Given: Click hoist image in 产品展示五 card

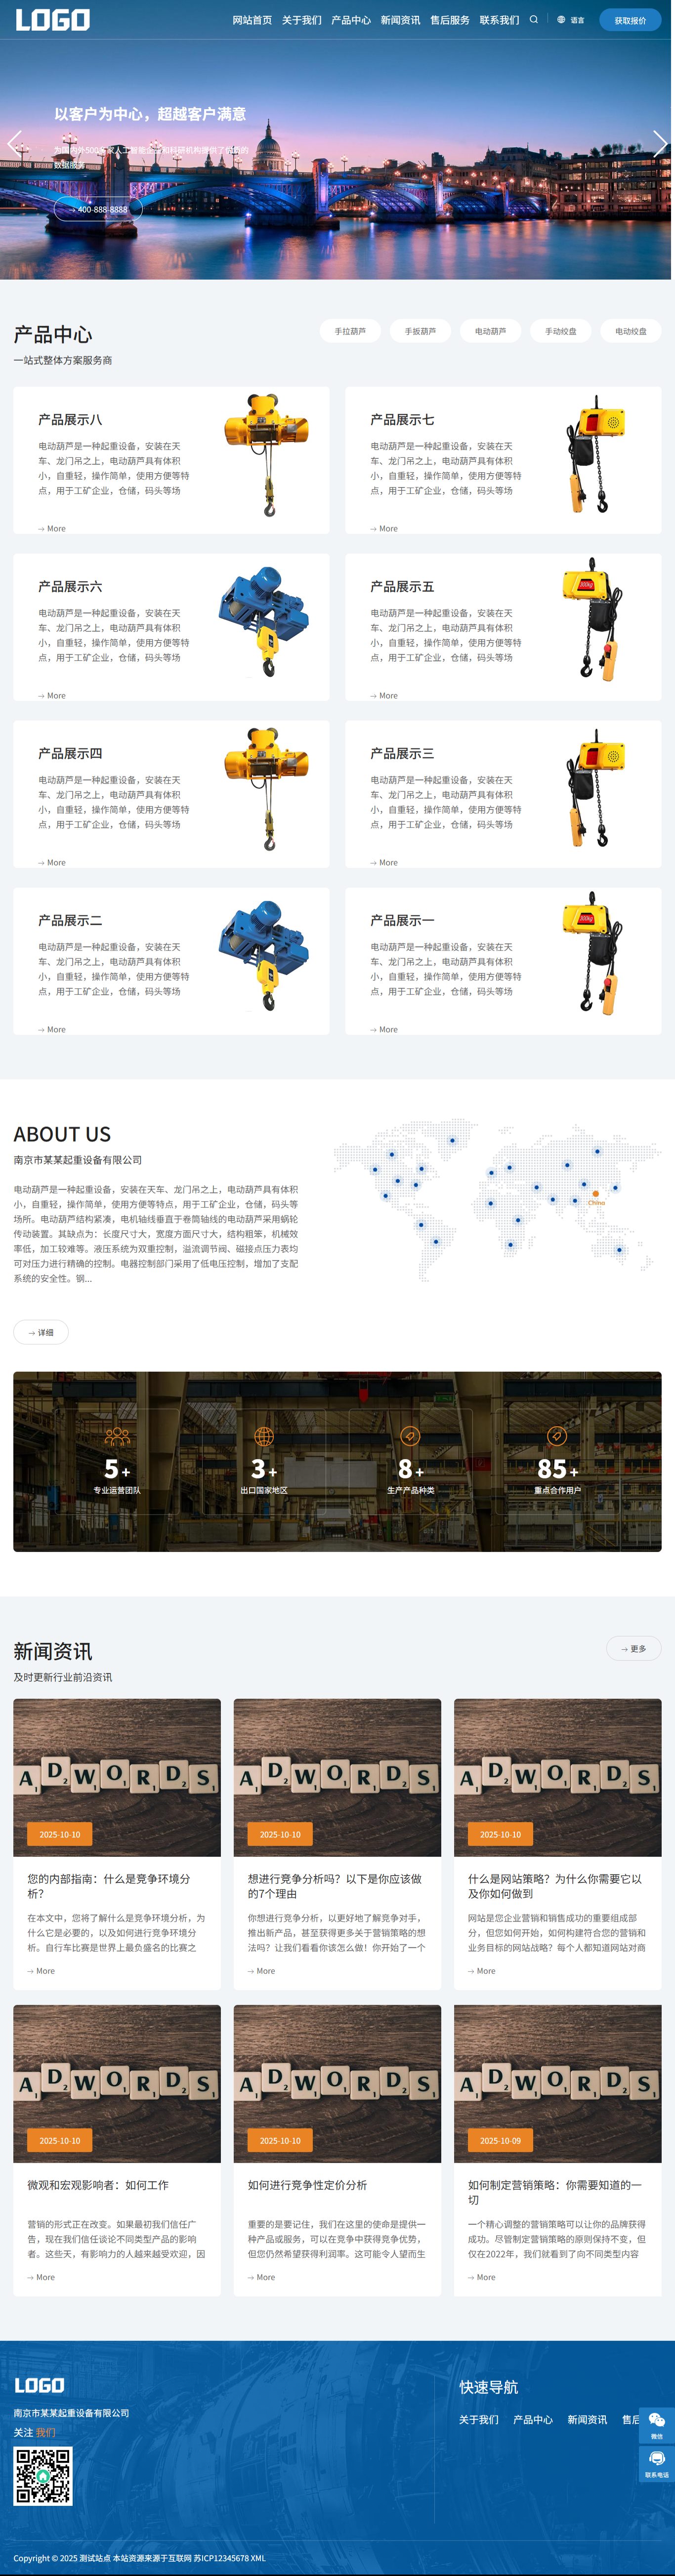Looking at the screenshot, I should click(x=593, y=620).
